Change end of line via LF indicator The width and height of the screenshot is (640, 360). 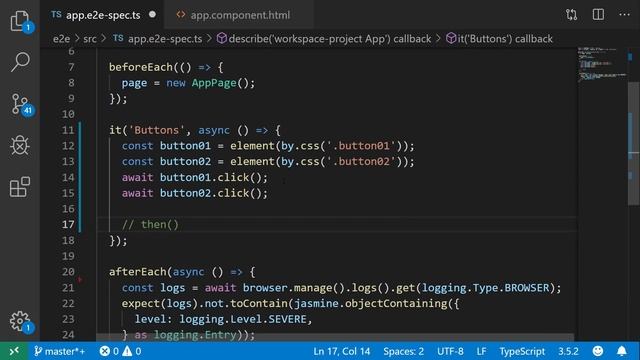[x=481, y=351]
